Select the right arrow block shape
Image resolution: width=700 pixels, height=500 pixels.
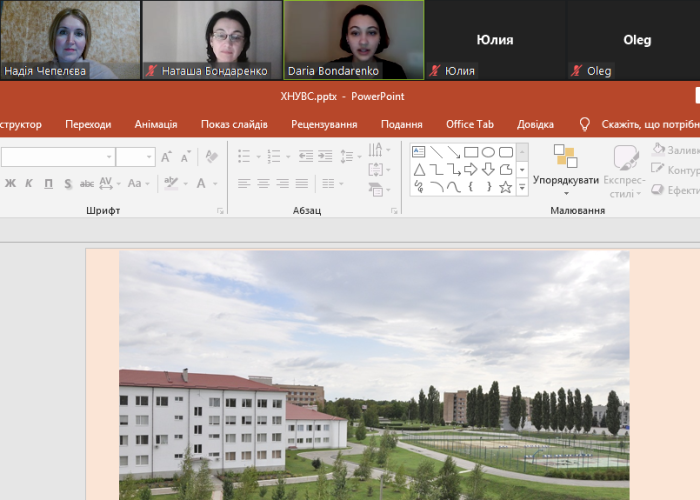[471, 169]
